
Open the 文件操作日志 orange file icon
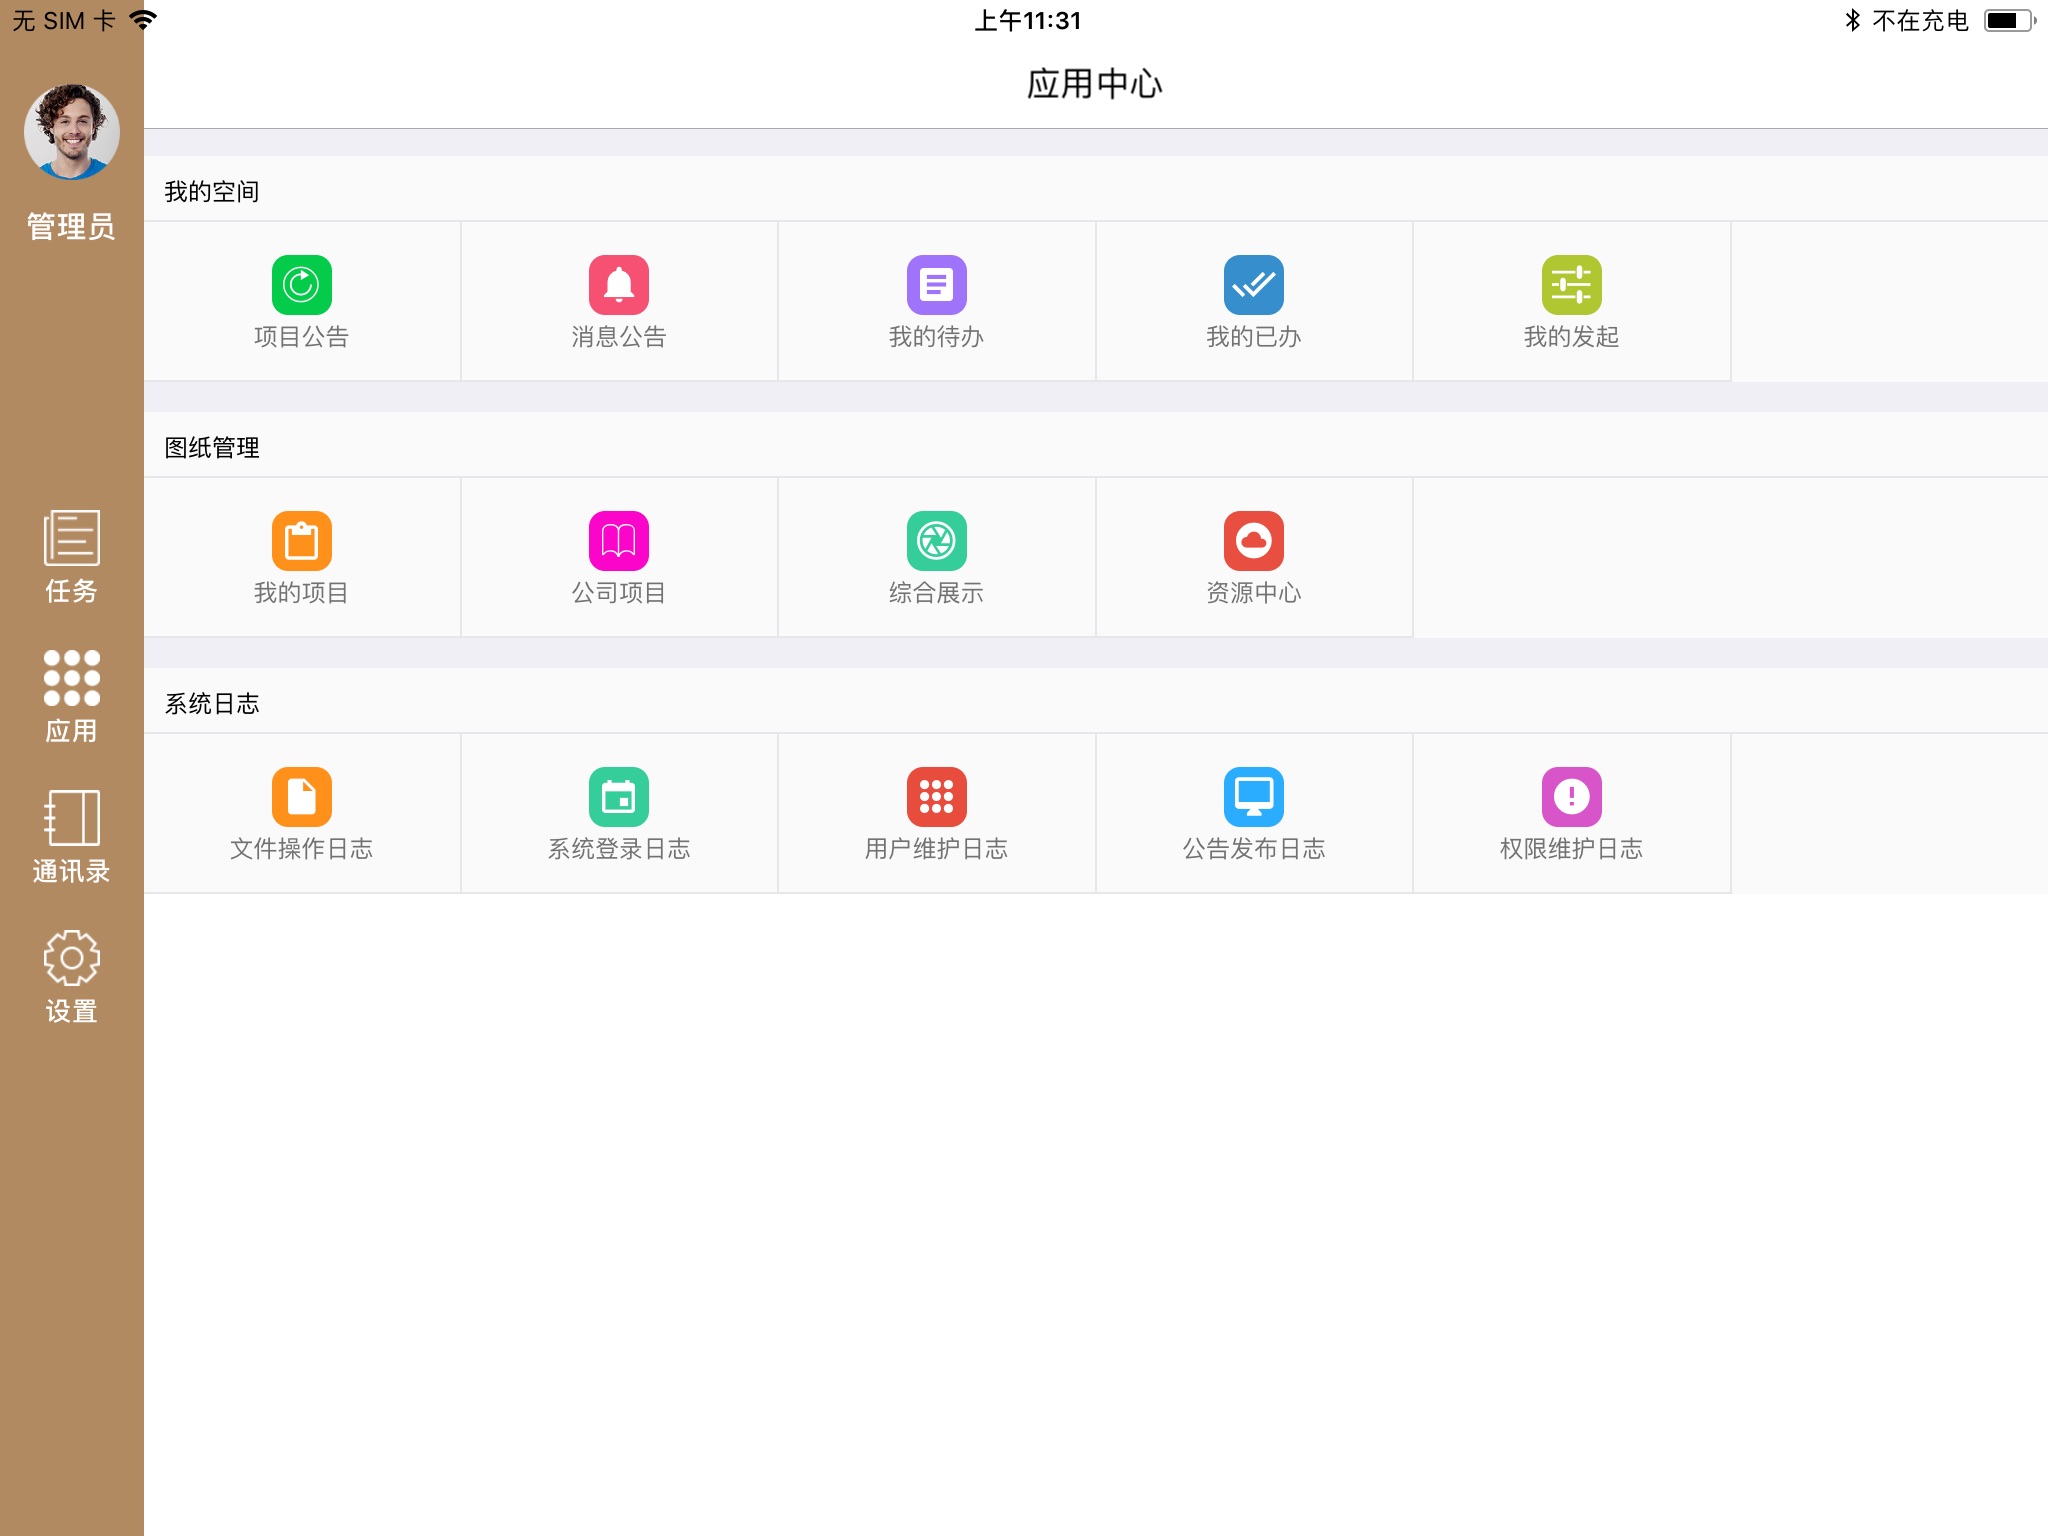coord(301,797)
